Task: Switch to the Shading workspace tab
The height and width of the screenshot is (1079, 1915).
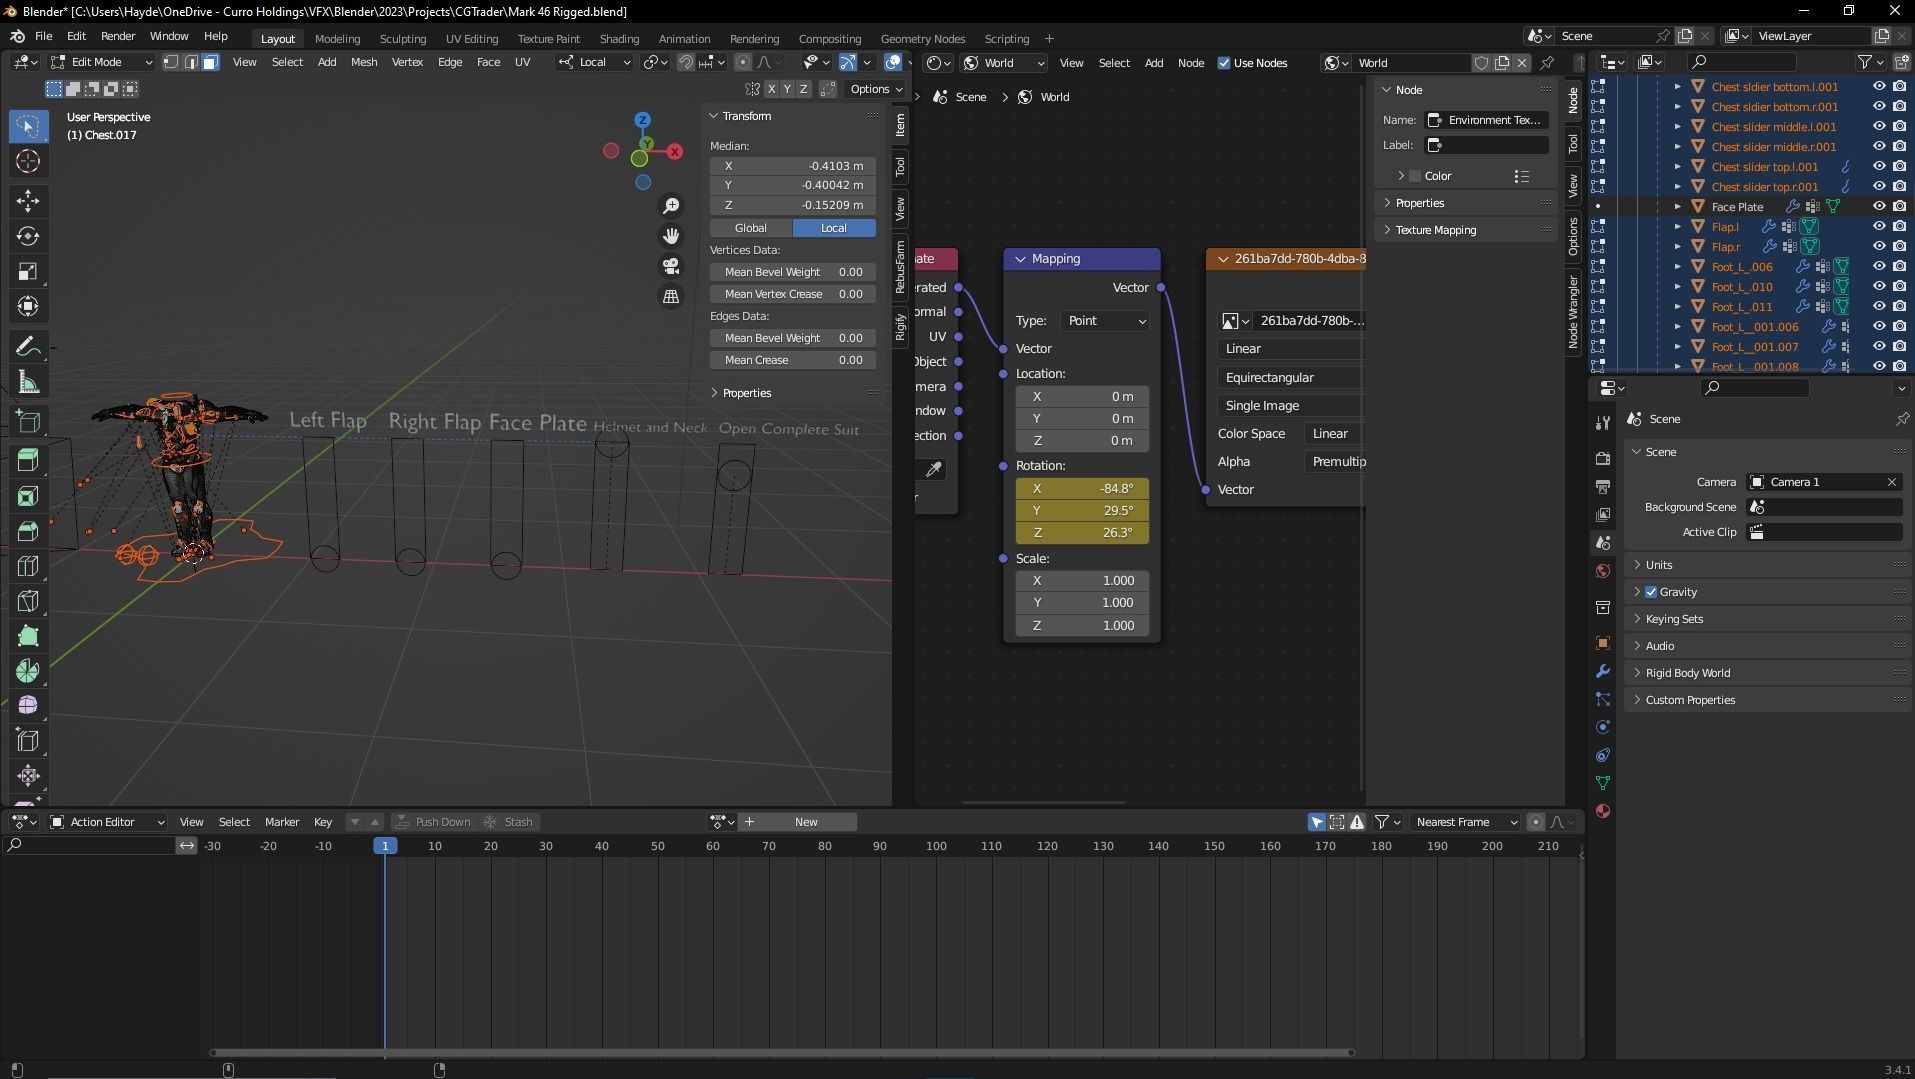Action: [x=619, y=39]
